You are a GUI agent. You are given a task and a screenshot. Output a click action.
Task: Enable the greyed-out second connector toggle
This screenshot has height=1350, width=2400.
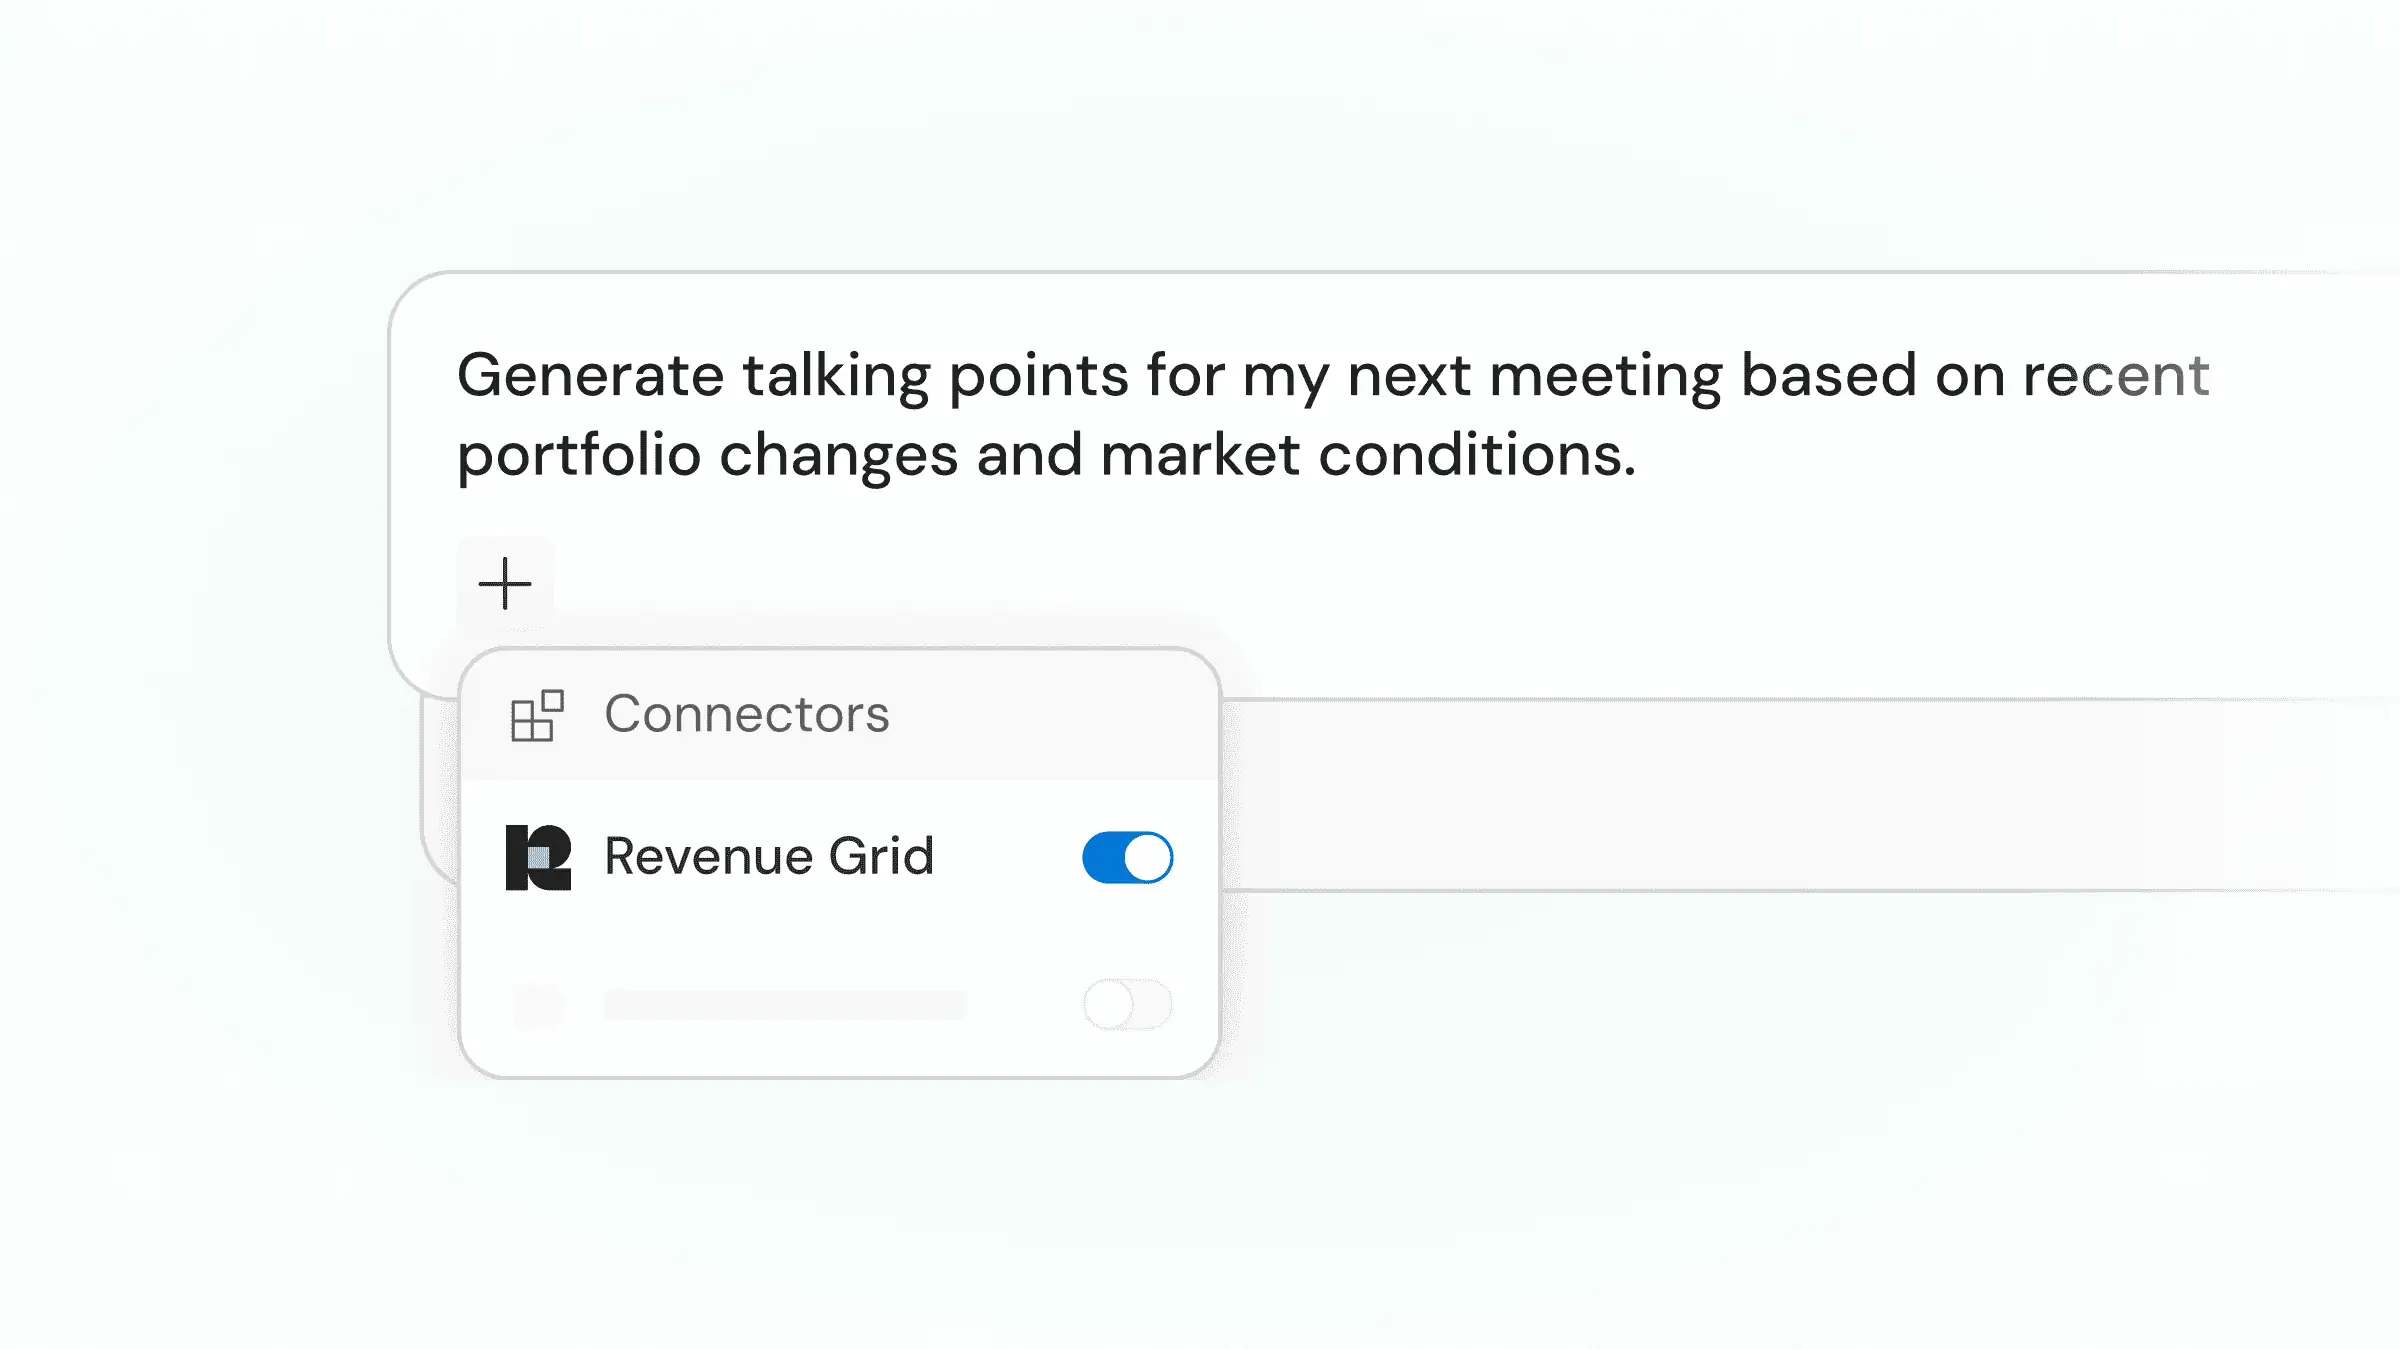tap(1127, 1004)
